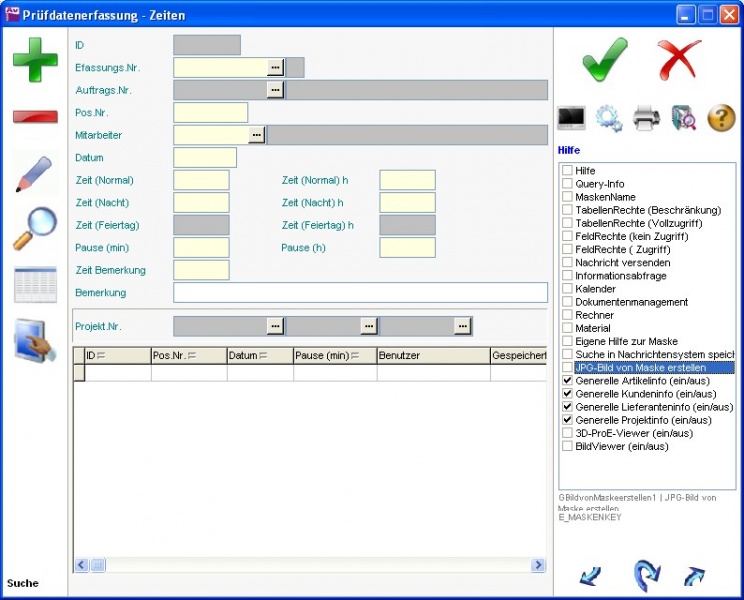Uncheck Generelle Artikelinfo (ein/aus)
Image resolution: width=744 pixels, height=600 pixels.
pyautogui.click(x=567, y=381)
